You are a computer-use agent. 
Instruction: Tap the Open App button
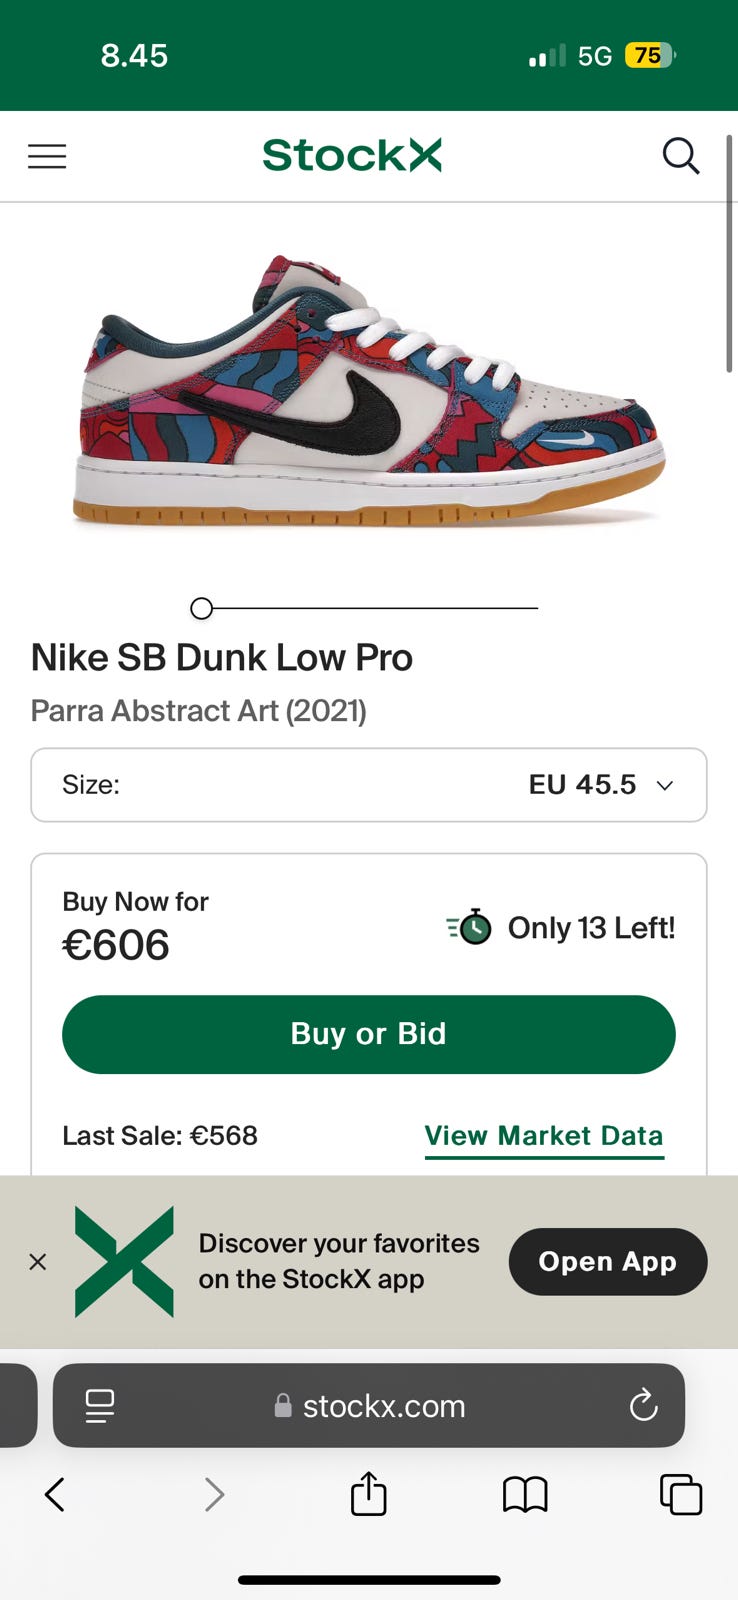(608, 1262)
